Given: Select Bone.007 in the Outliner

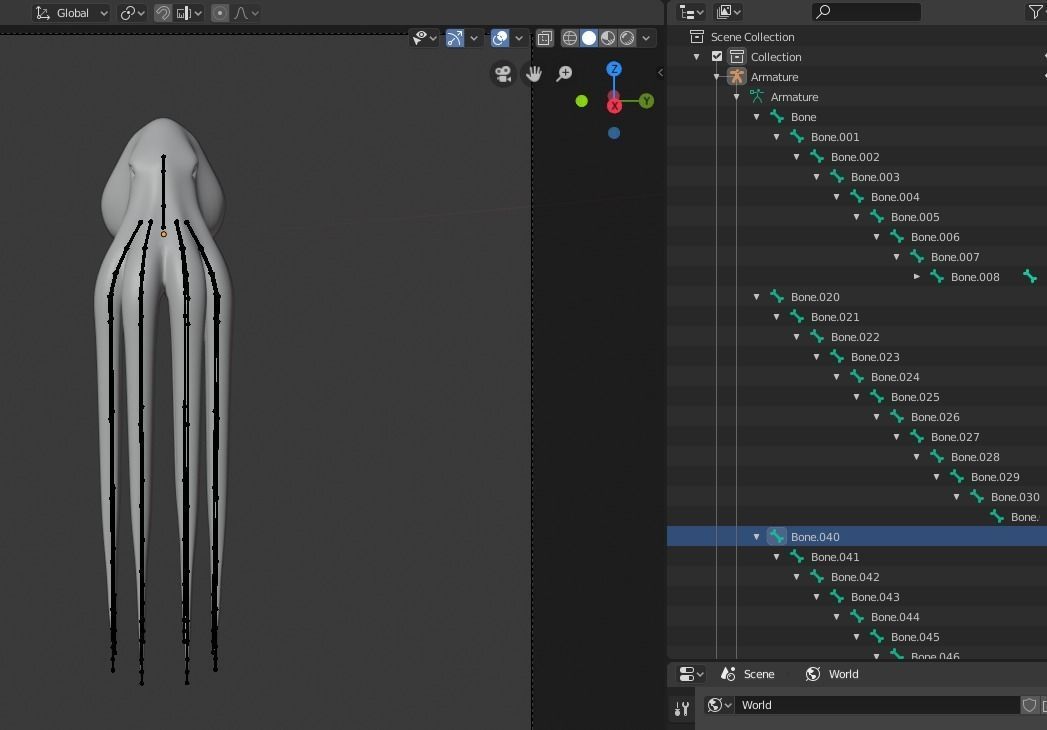Looking at the screenshot, I should 955,257.
